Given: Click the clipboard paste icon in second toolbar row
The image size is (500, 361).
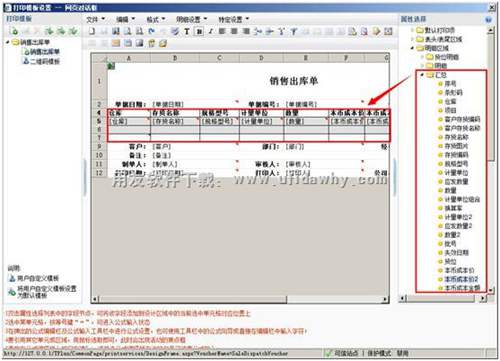Looking at the screenshot, I should click(152, 43).
